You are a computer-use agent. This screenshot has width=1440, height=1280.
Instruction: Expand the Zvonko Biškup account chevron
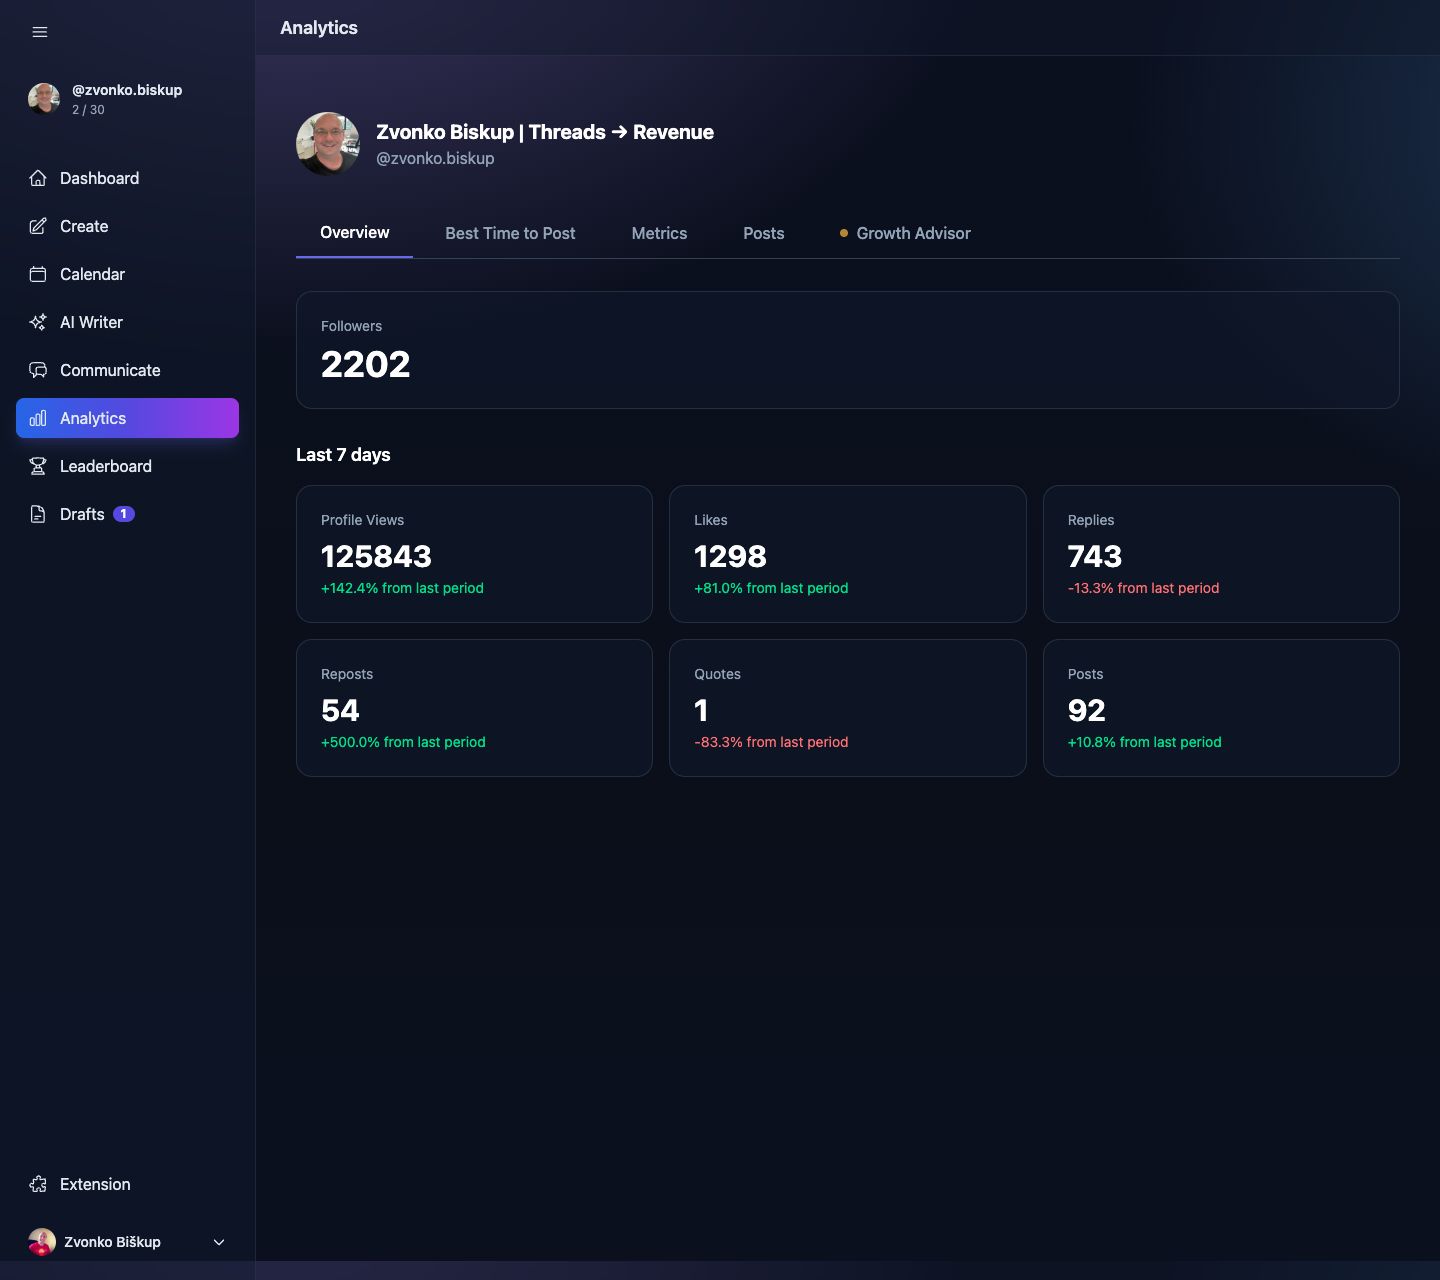pos(219,1242)
